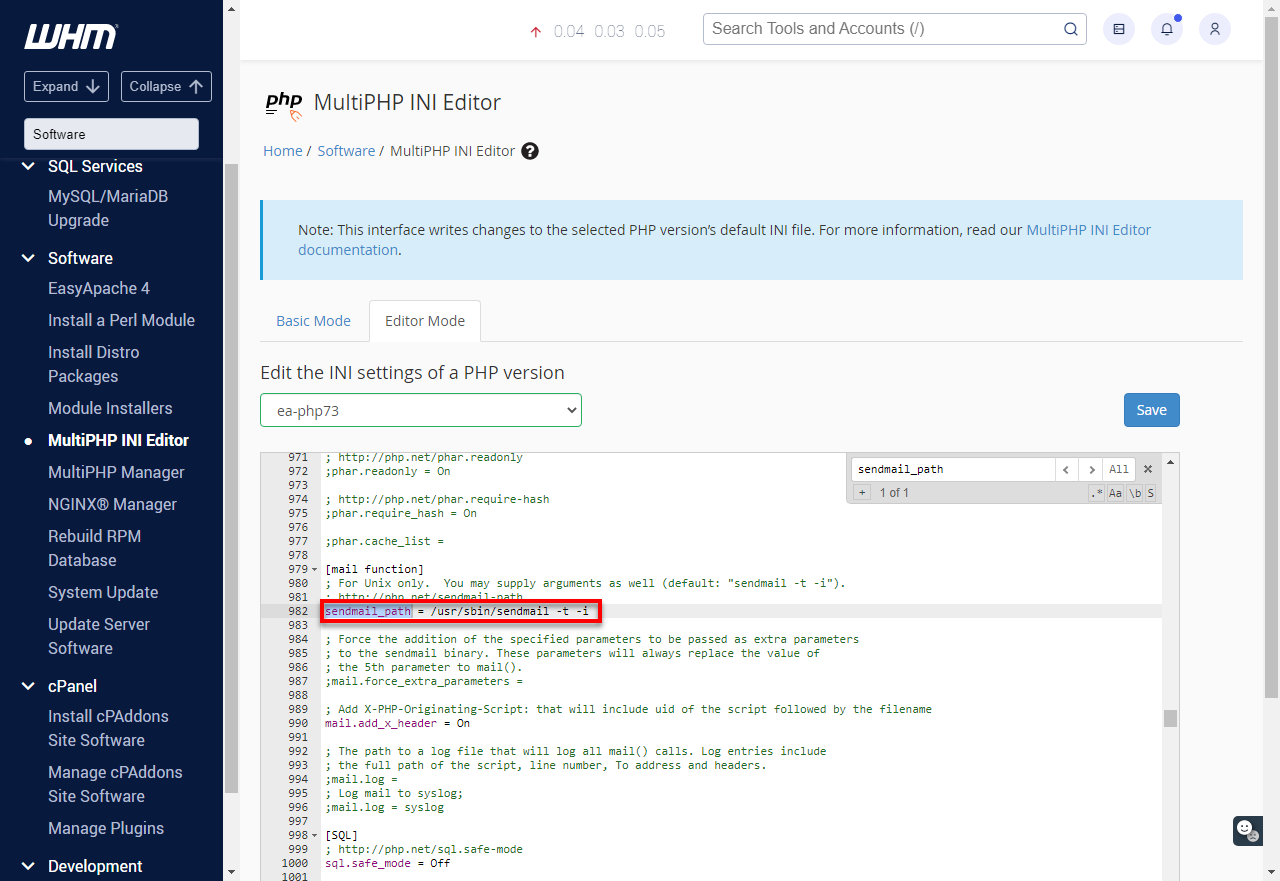Open the help icon next to the breadcrumb
1280x881 pixels.
coord(529,150)
